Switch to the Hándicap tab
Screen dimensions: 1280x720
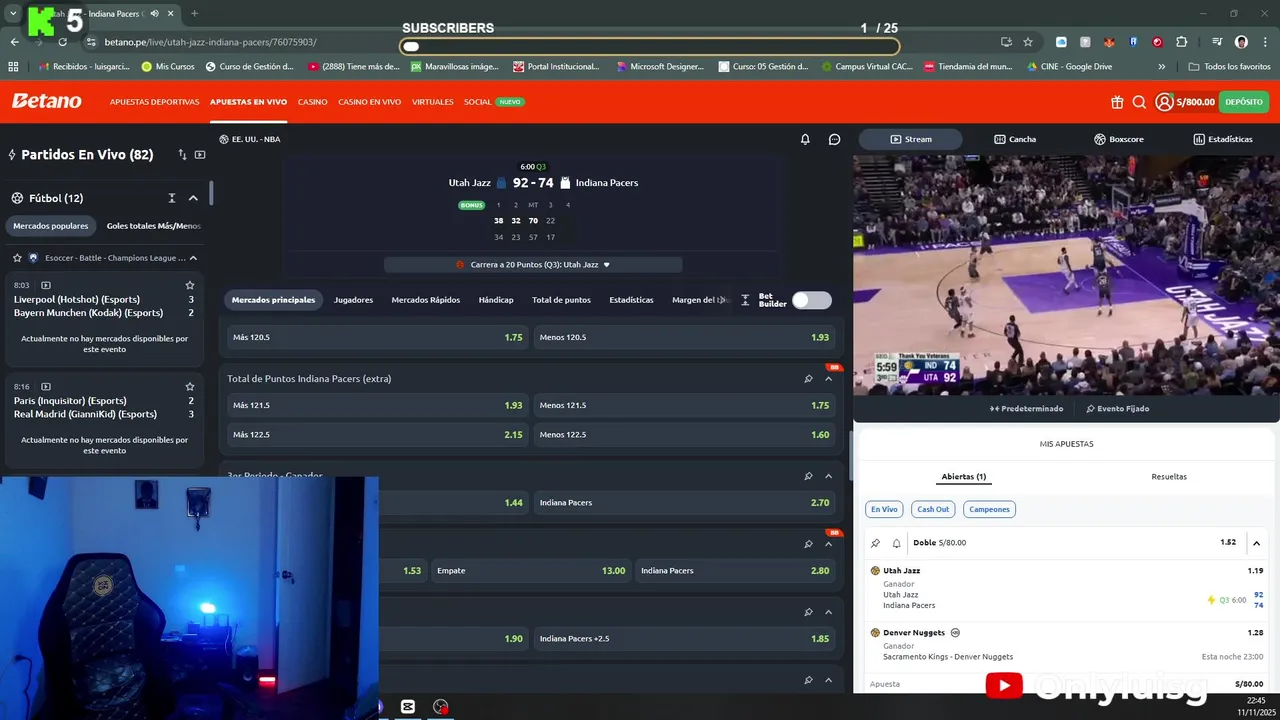pyautogui.click(x=496, y=300)
